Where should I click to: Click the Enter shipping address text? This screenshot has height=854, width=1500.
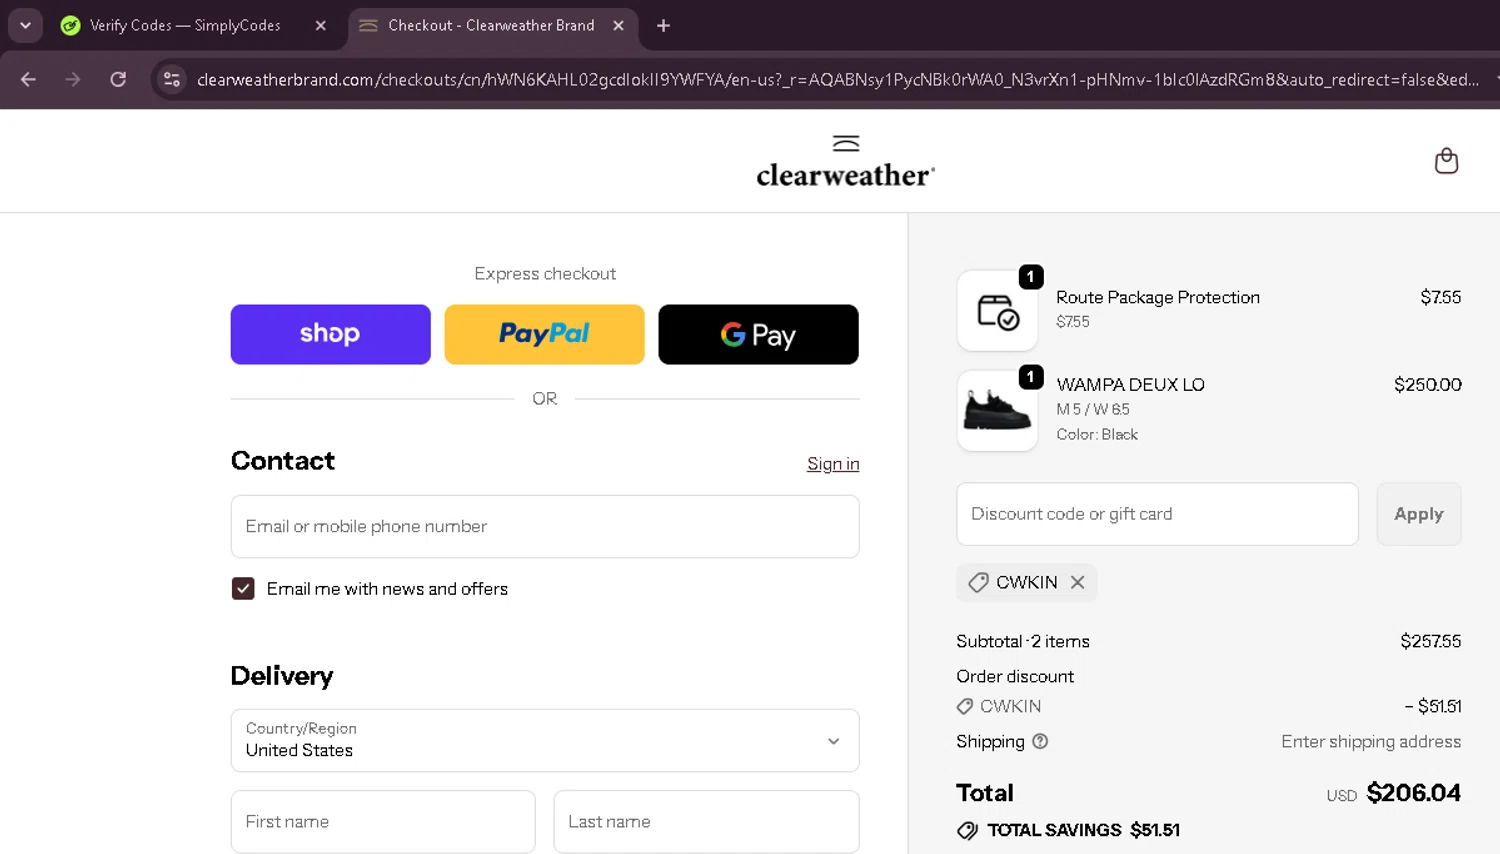pos(1371,741)
